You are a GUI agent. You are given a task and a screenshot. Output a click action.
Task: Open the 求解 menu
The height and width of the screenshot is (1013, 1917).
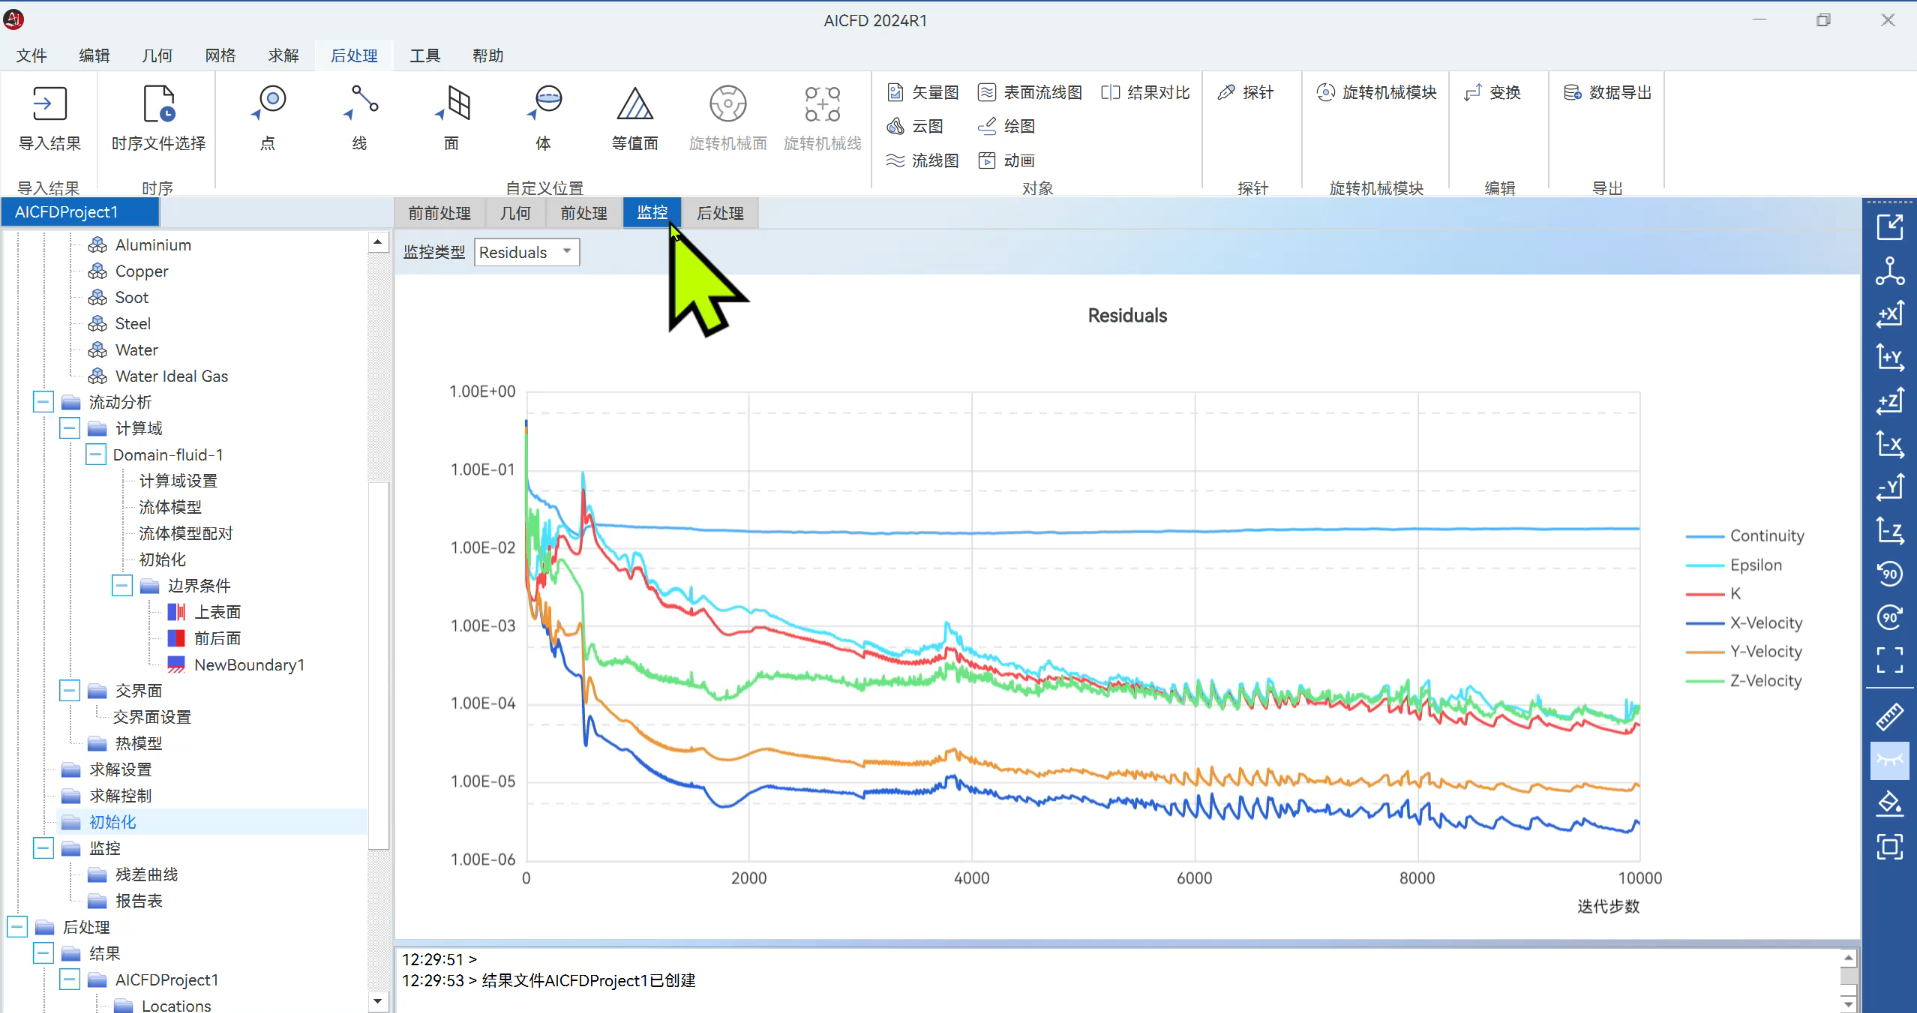click(283, 55)
